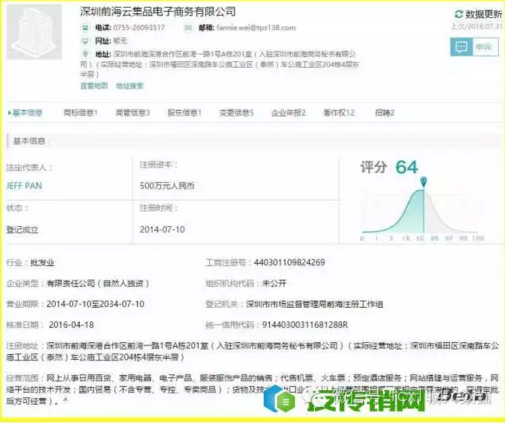The height and width of the screenshot is (423, 505).
Task: Click legal representative link JEFF PAN
Action: coord(24,186)
